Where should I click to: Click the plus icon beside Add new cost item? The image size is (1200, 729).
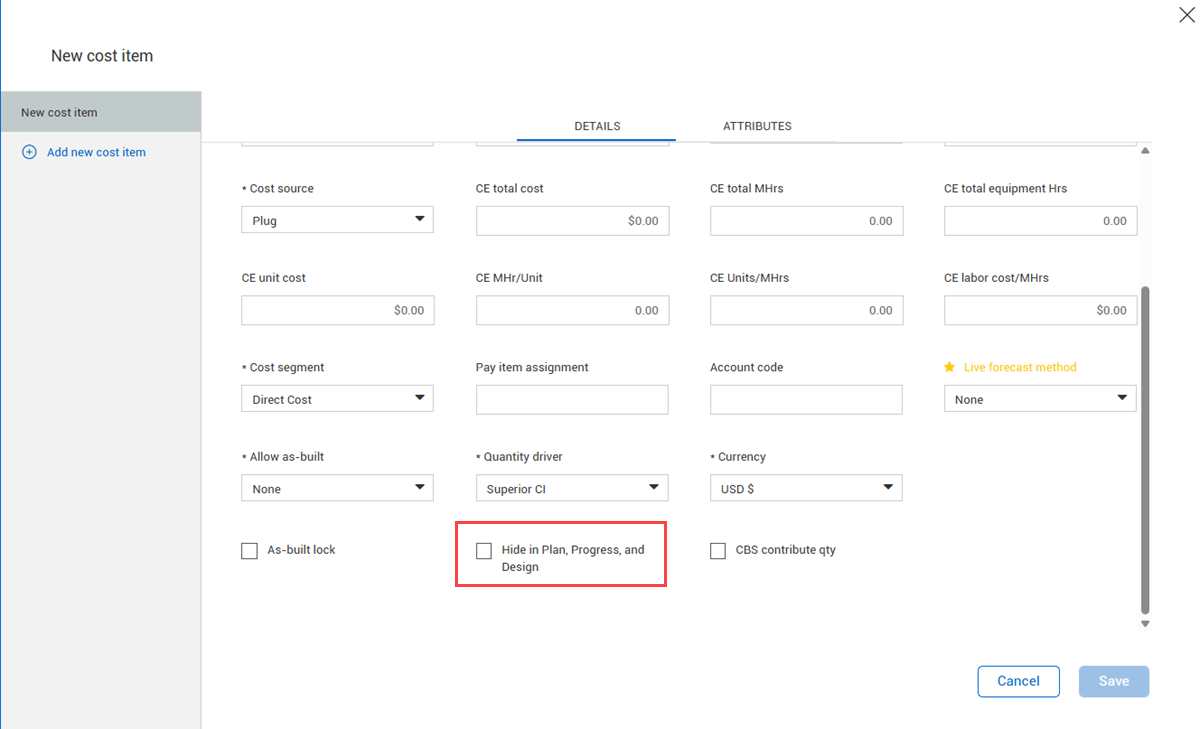(29, 152)
